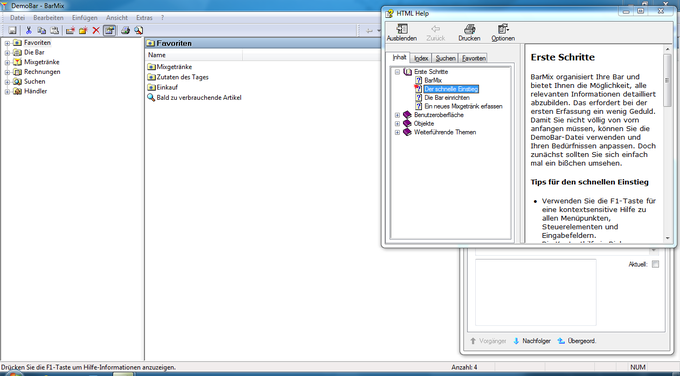Click the Nachfolger button
This screenshot has width=680, height=376.
pyautogui.click(x=532, y=341)
